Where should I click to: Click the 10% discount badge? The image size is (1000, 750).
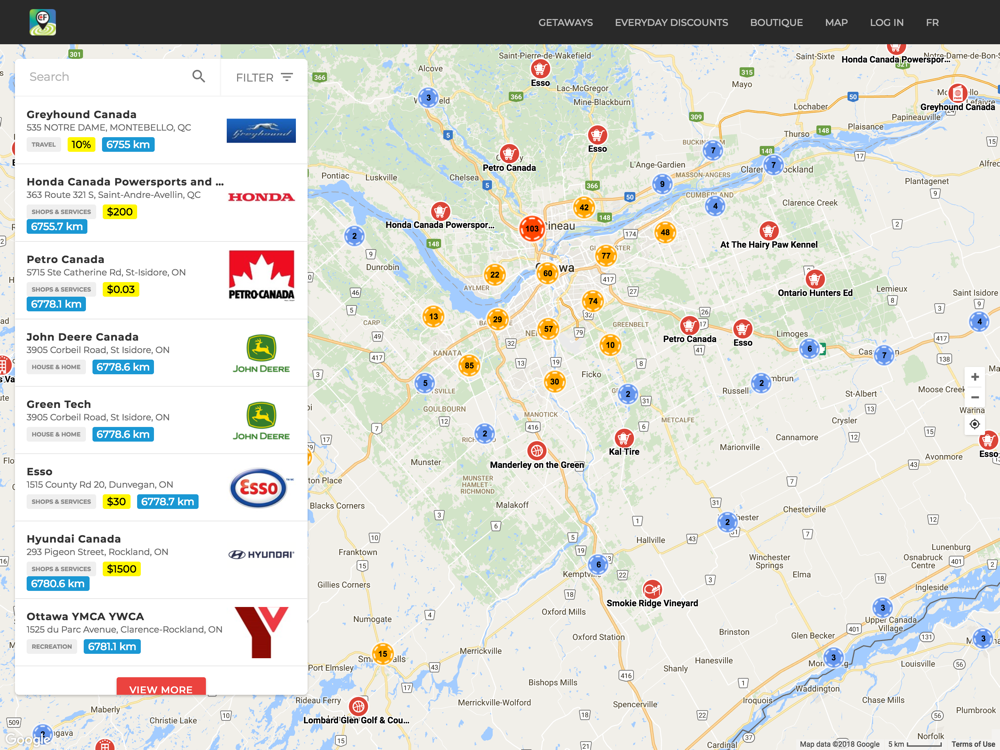tap(81, 145)
